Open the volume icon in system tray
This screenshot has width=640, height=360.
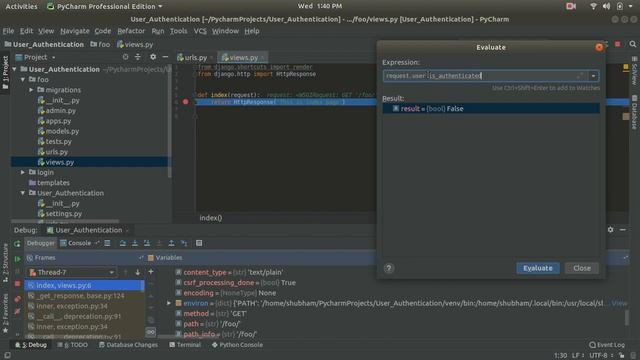point(607,6)
